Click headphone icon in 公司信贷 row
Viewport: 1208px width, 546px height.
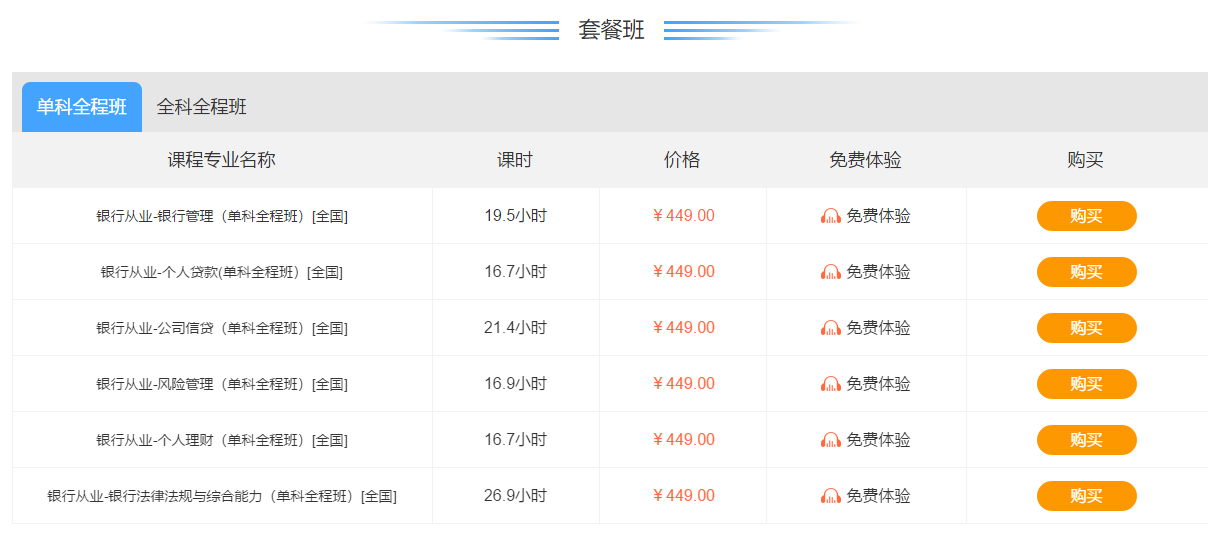831,328
